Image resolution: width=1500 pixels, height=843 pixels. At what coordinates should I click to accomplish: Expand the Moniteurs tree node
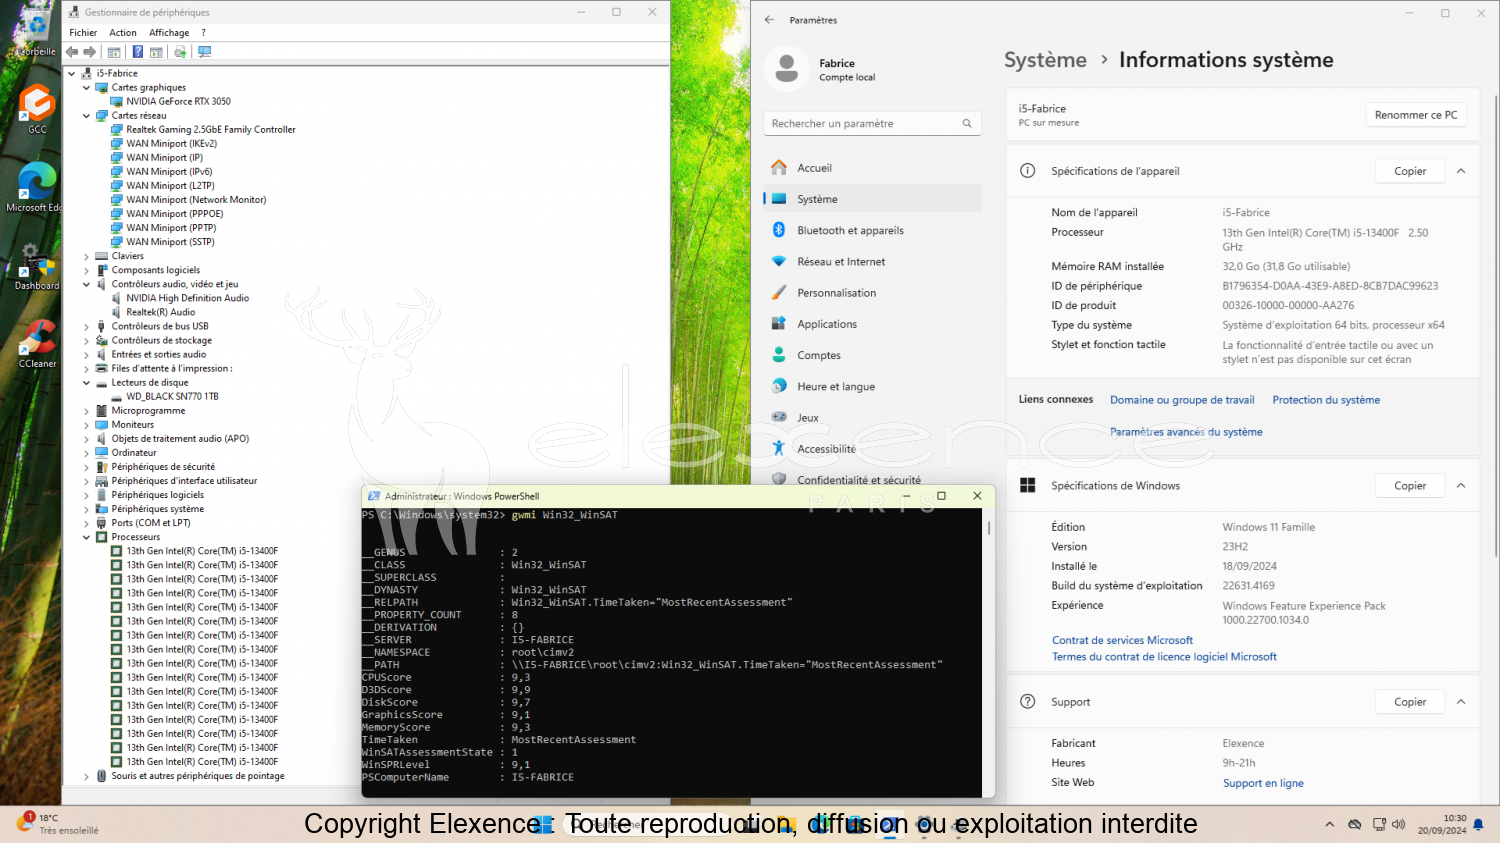point(86,425)
